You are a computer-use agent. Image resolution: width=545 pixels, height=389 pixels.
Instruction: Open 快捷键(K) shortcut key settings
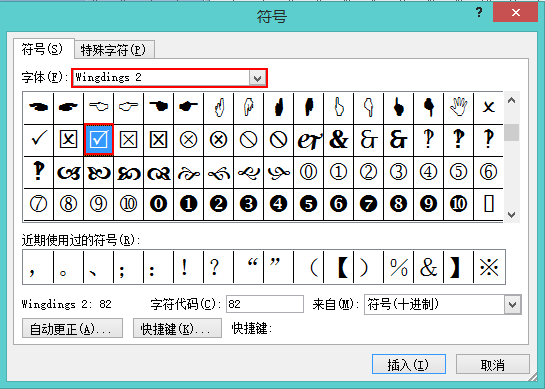[177, 328]
